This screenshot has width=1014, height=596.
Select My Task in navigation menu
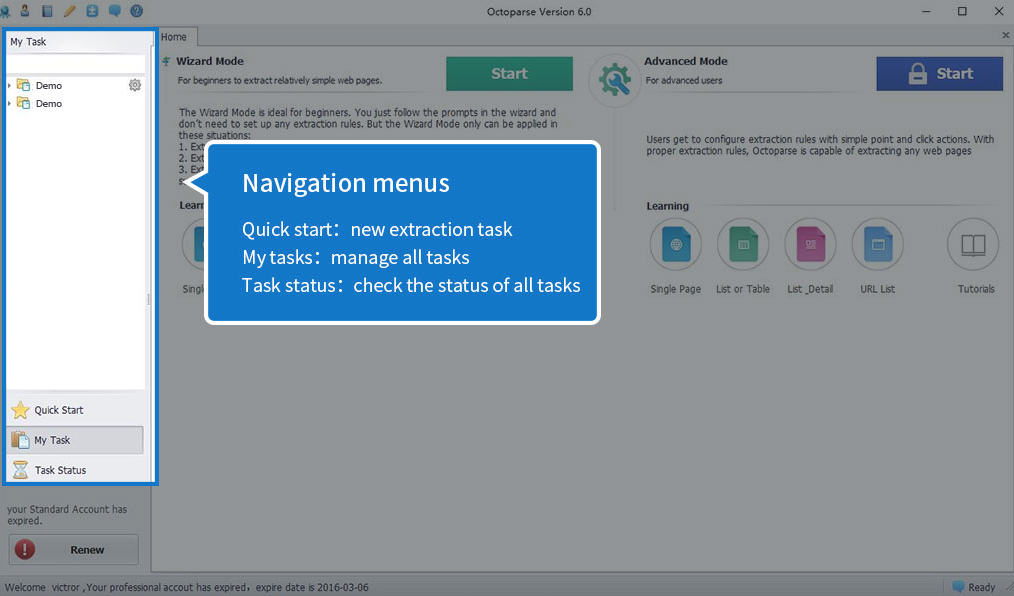(x=76, y=440)
